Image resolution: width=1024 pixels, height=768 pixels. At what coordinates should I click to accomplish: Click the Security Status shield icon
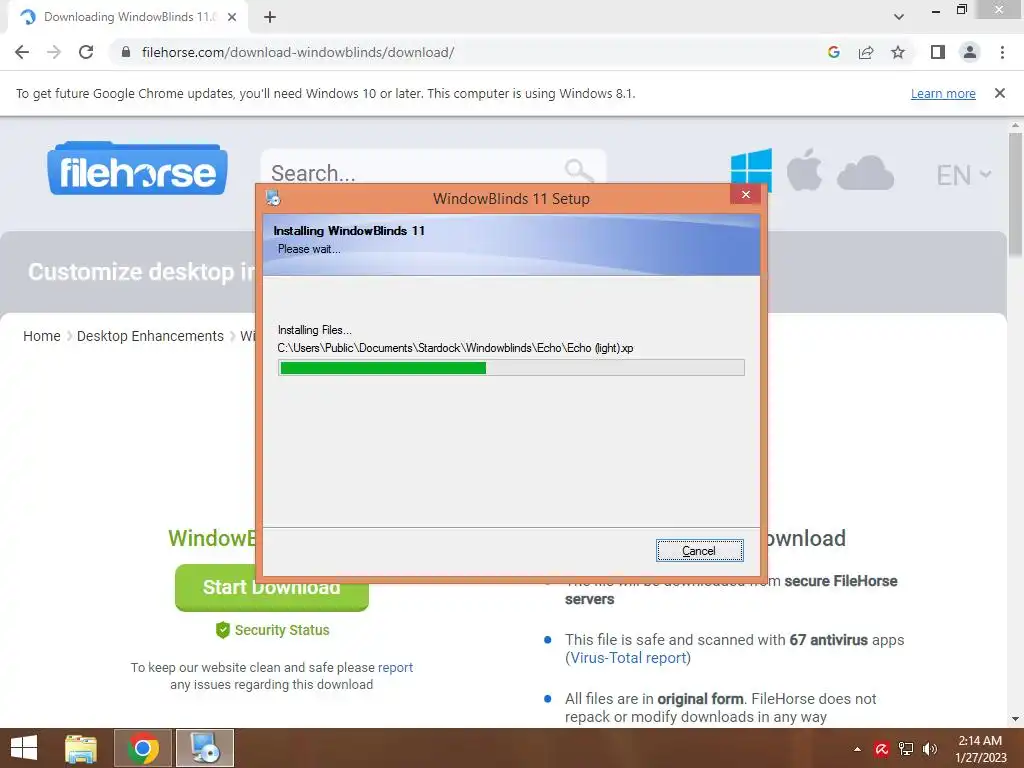223,630
